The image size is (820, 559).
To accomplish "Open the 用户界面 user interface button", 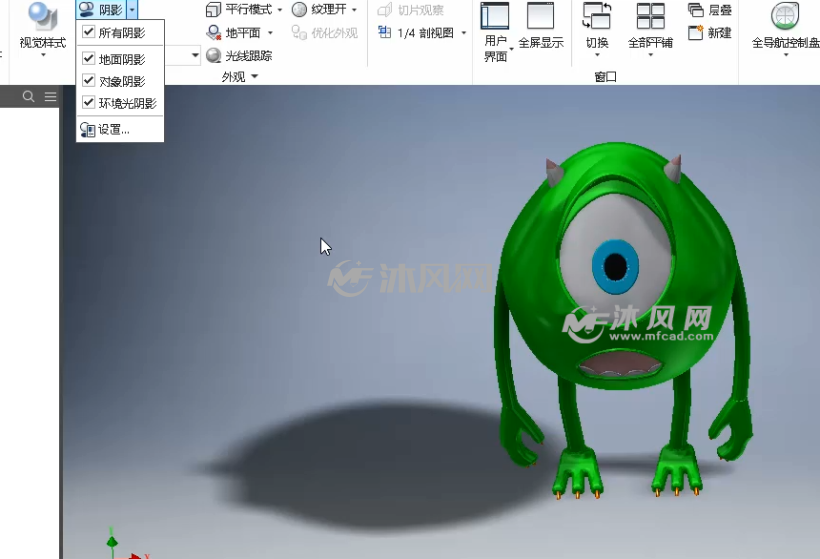I will pyautogui.click(x=495, y=32).
